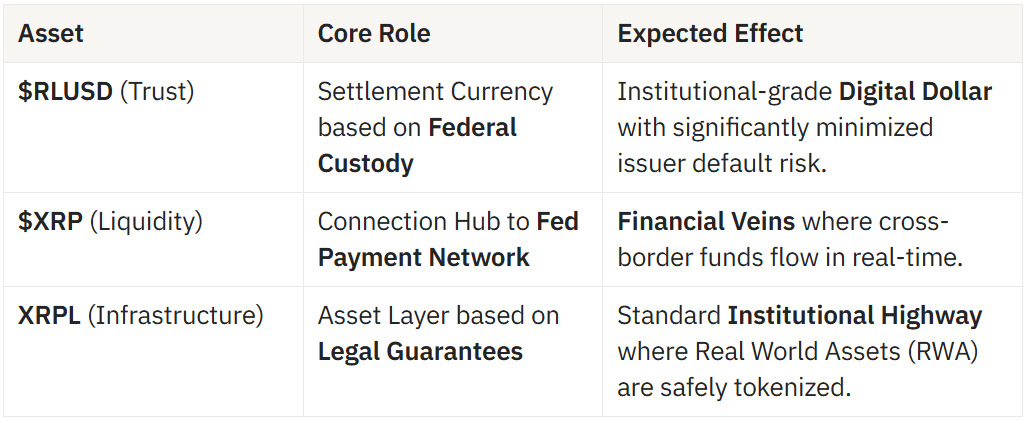Click the bold Legal Guarantees text
This screenshot has width=1026, height=421.
(x=420, y=352)
